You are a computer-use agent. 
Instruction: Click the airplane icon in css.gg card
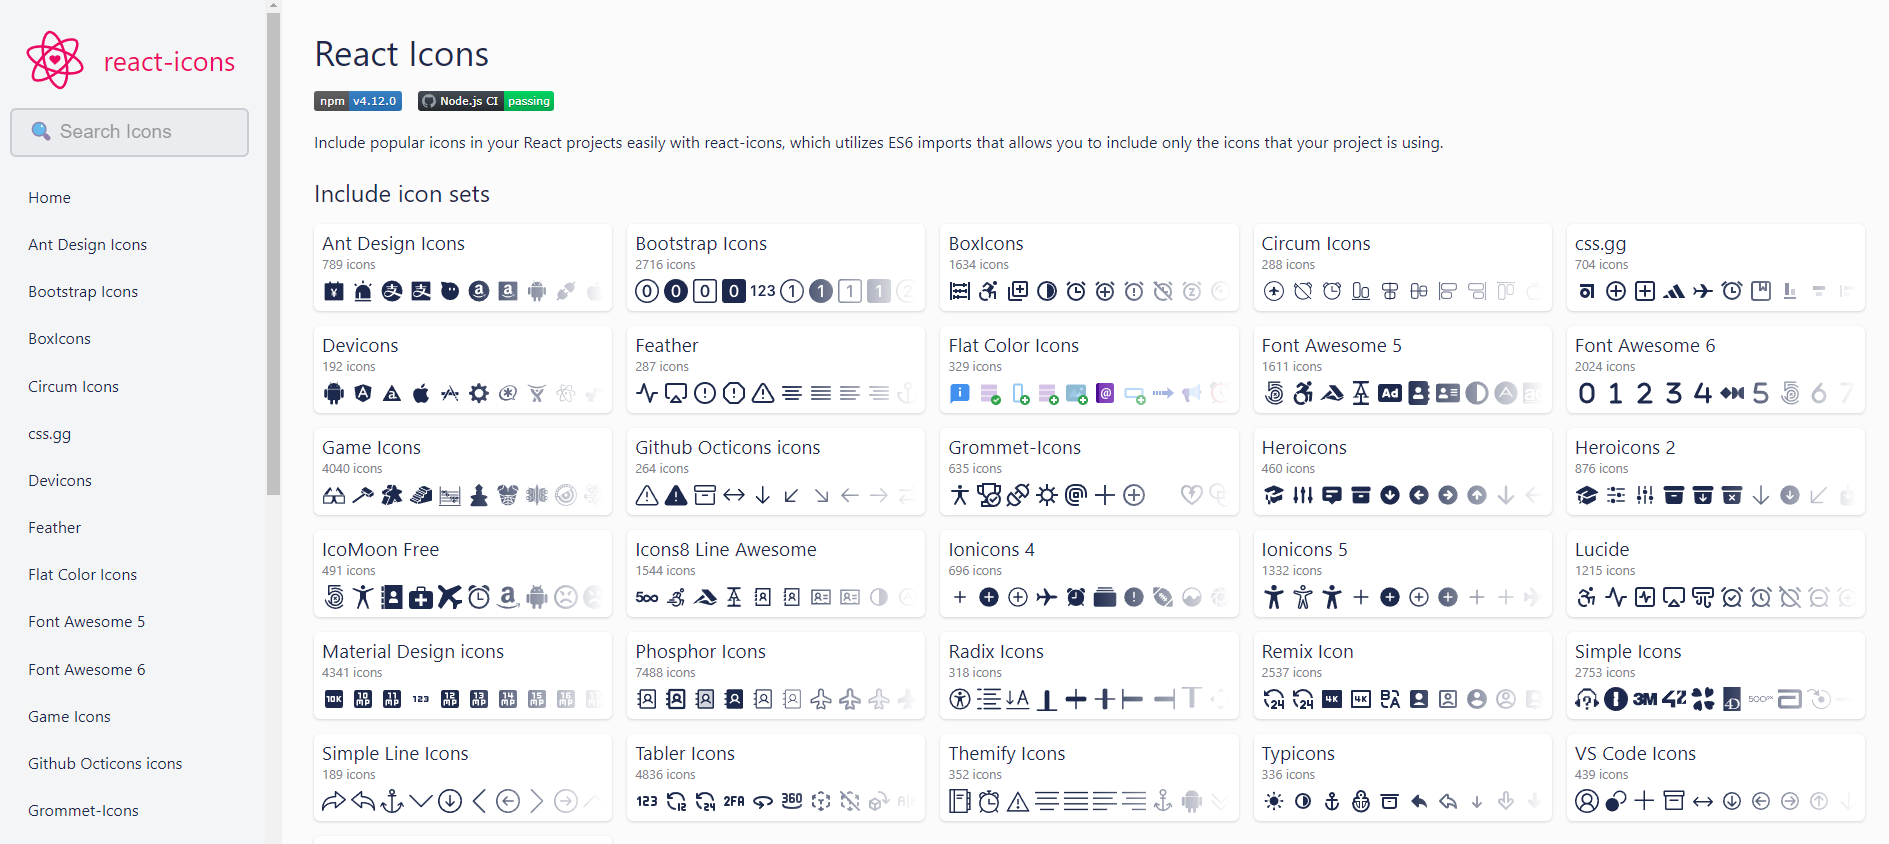[x=1703, y=291]
